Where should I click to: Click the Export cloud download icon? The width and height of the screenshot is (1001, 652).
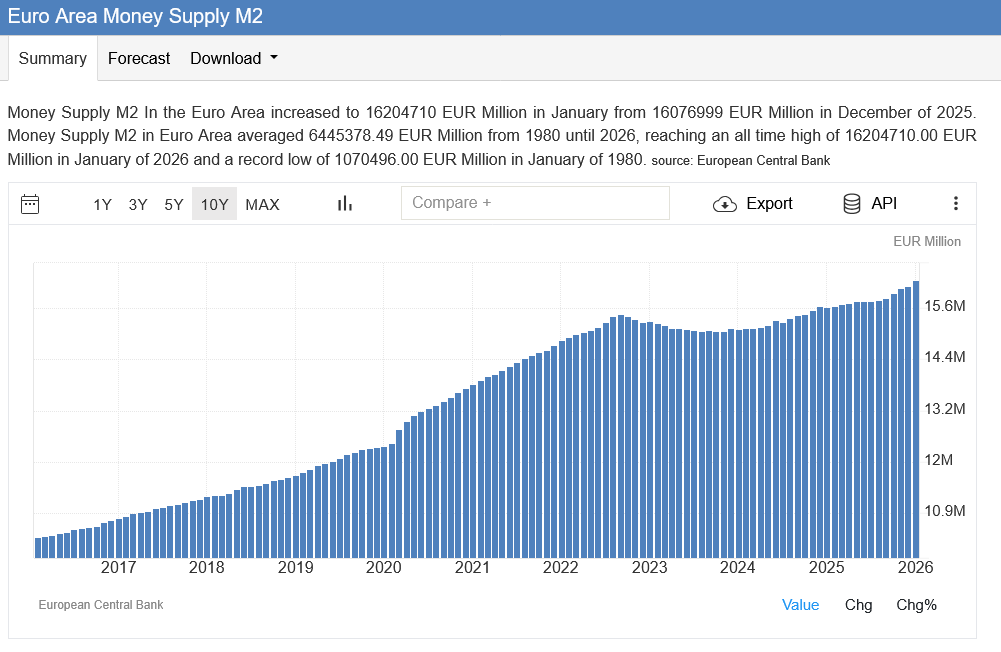point(724,204)
